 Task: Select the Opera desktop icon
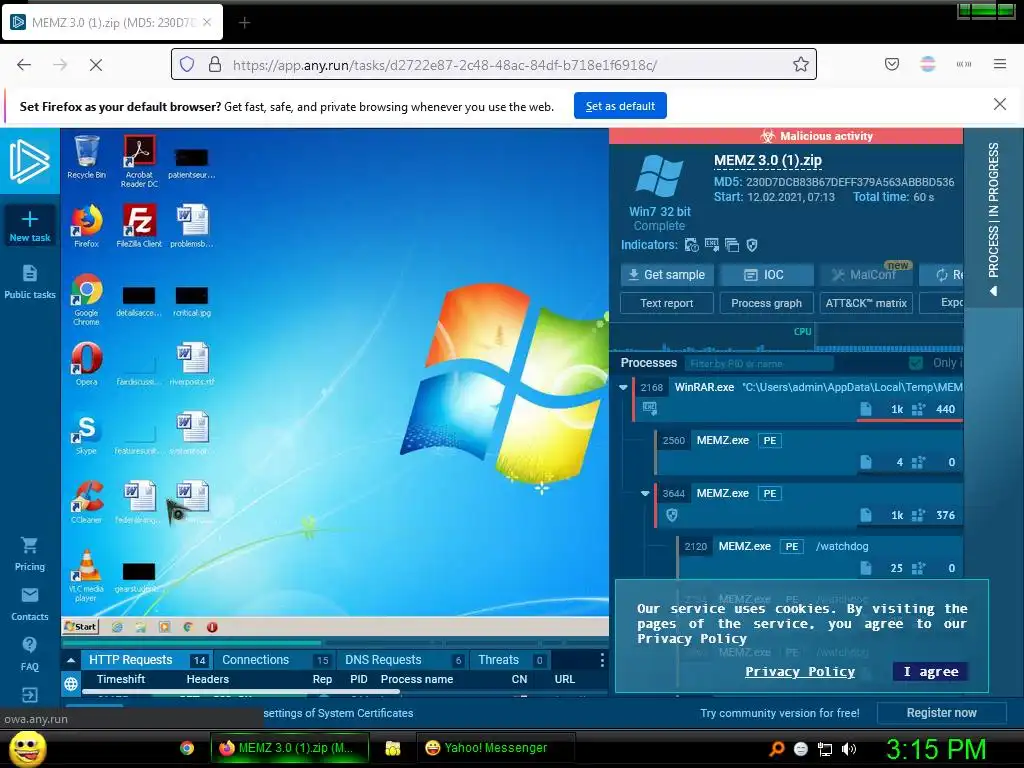coord(86,364)
